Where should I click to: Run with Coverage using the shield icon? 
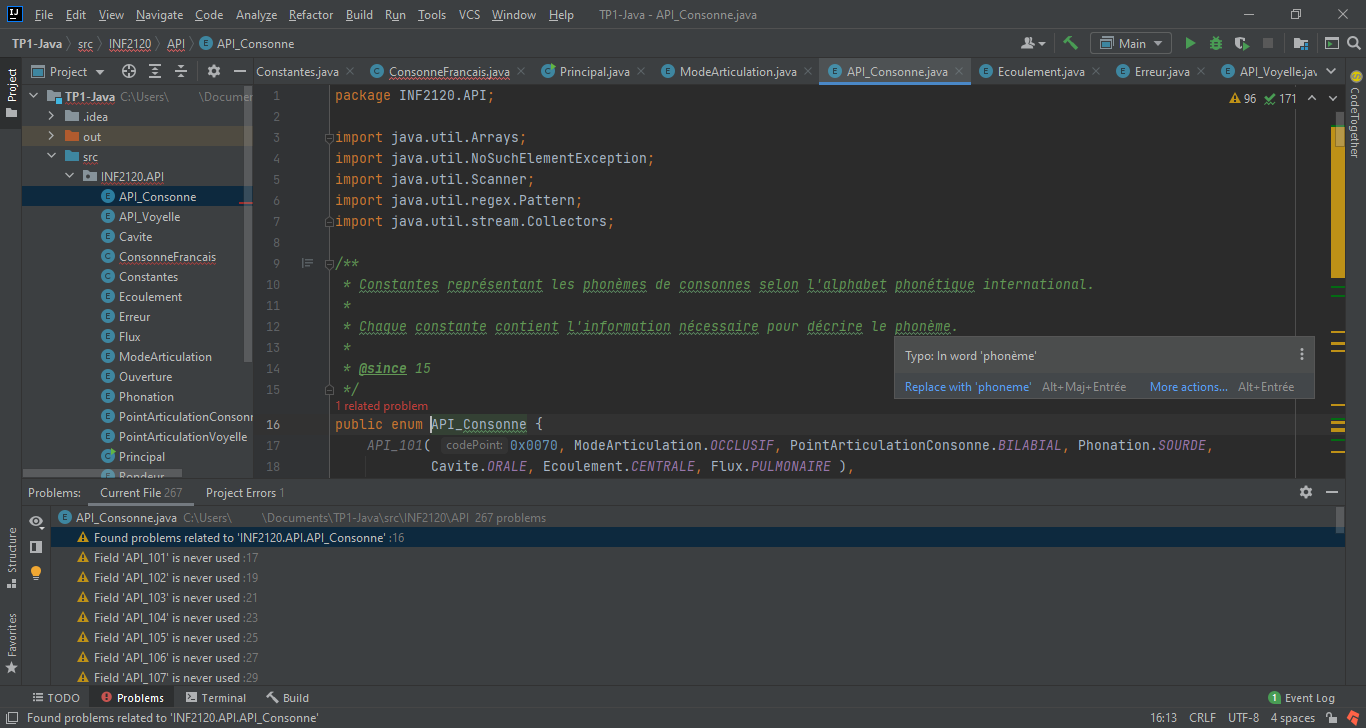(x=1241, y=43)
